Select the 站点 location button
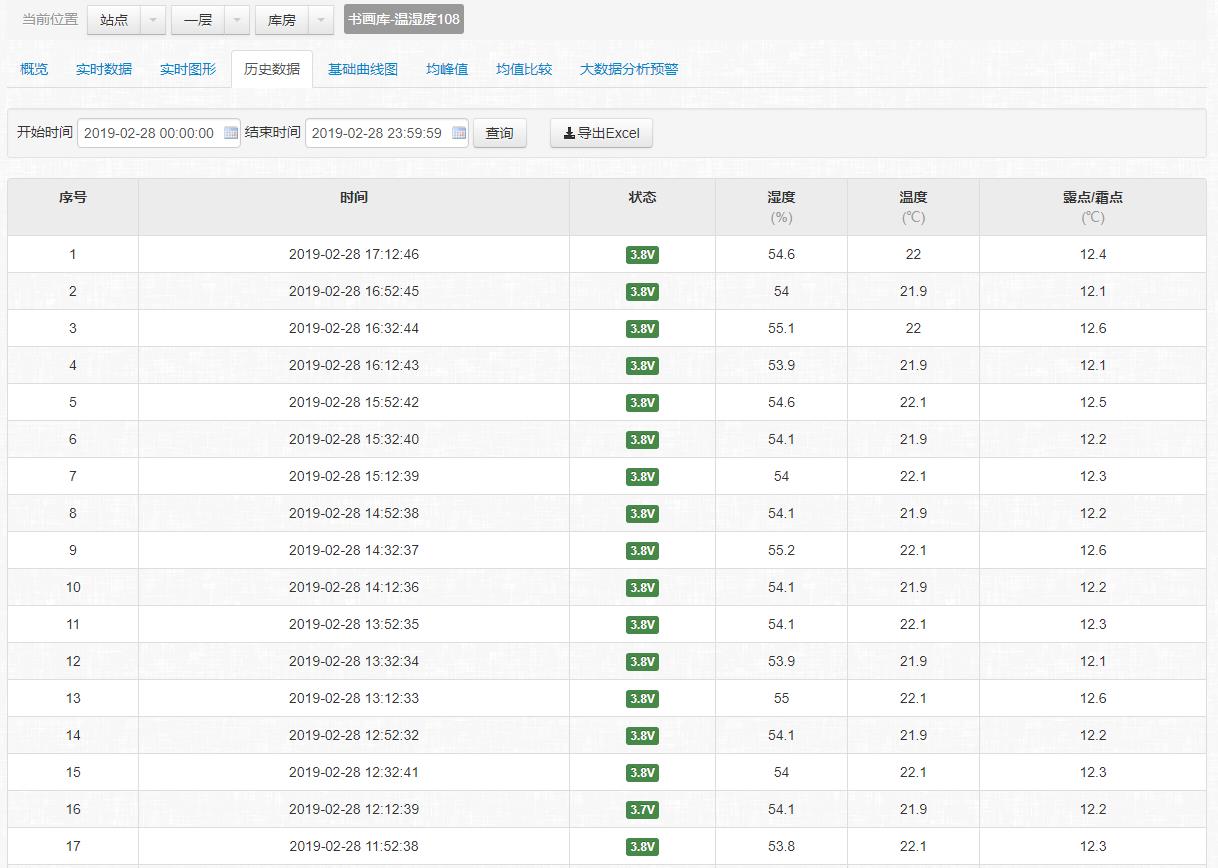The width and height of the screenshot is (1218, 868). click(114, 20)
